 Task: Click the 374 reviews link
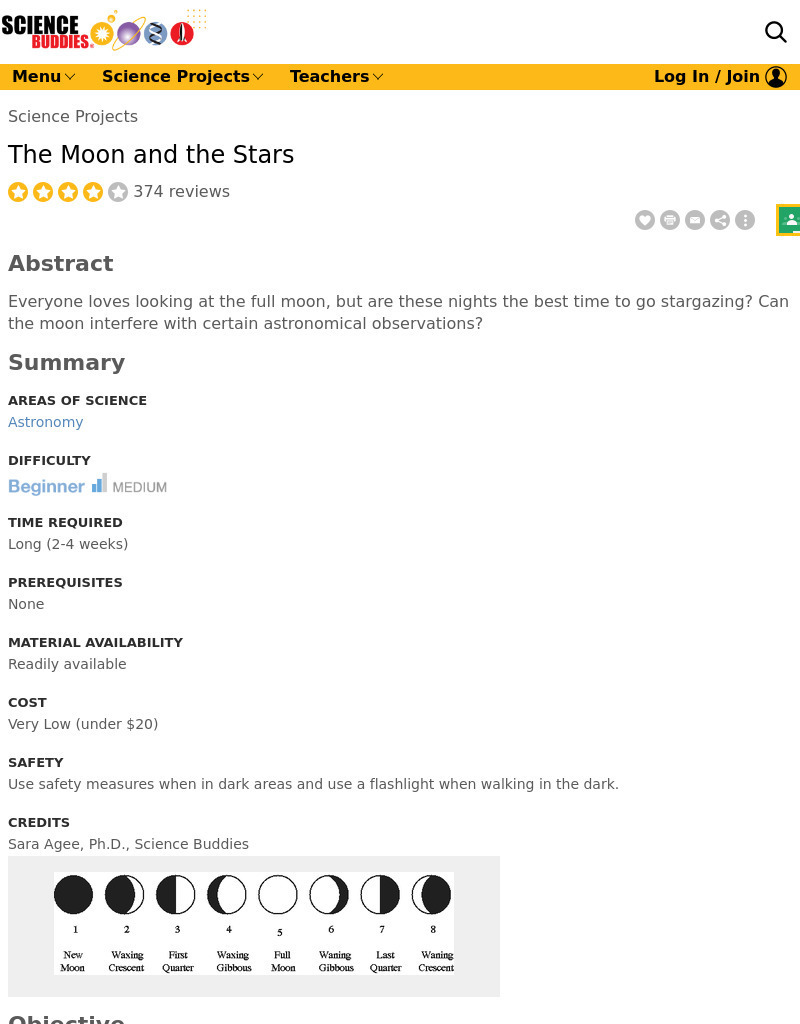pyautogui.click(x=181, y=191)
